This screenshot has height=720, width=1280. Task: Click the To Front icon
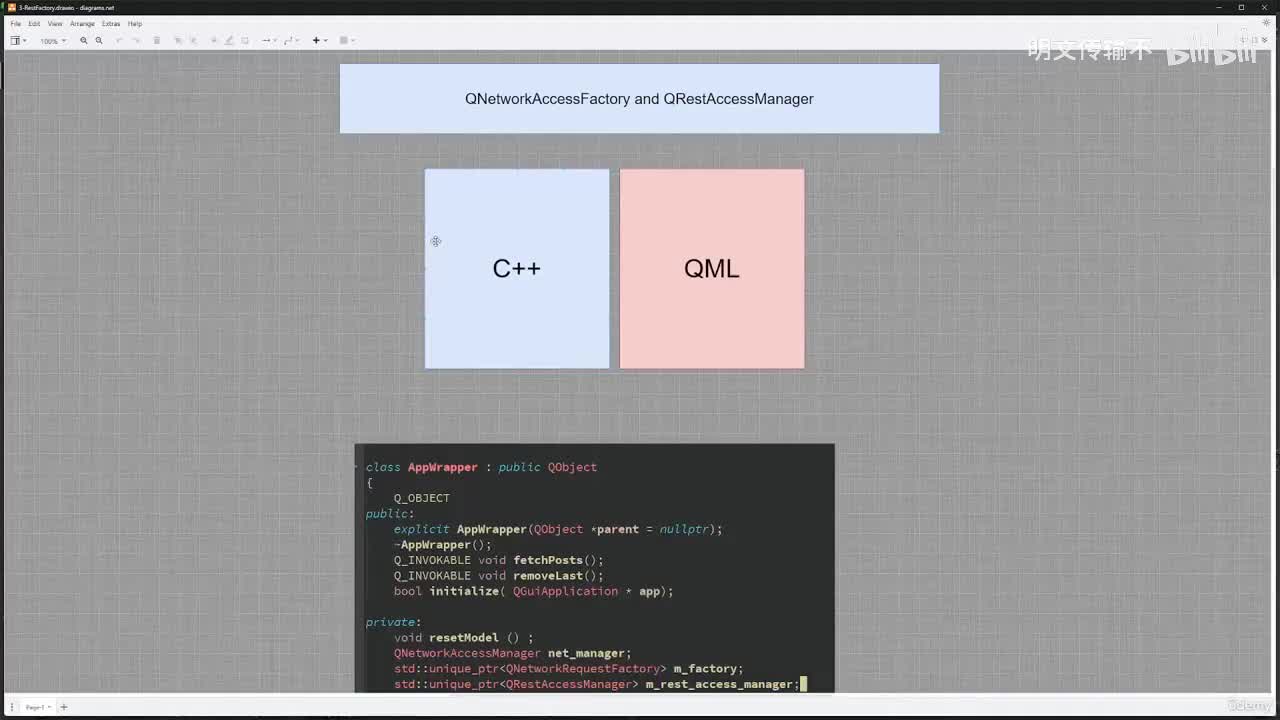tap(178, 41)
